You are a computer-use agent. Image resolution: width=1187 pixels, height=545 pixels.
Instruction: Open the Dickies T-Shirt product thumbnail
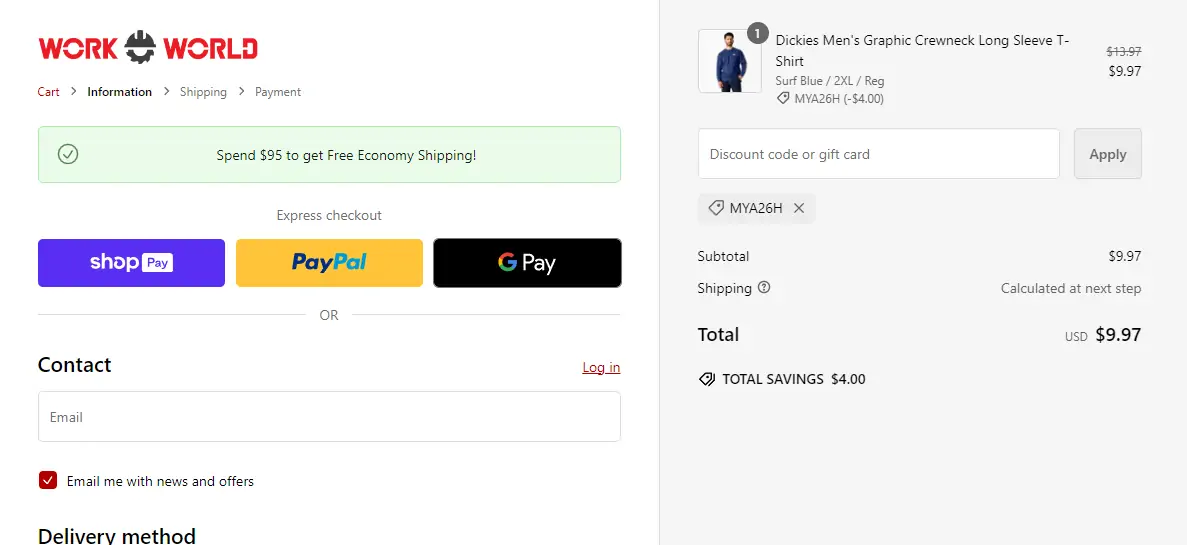tap(729, 62)
